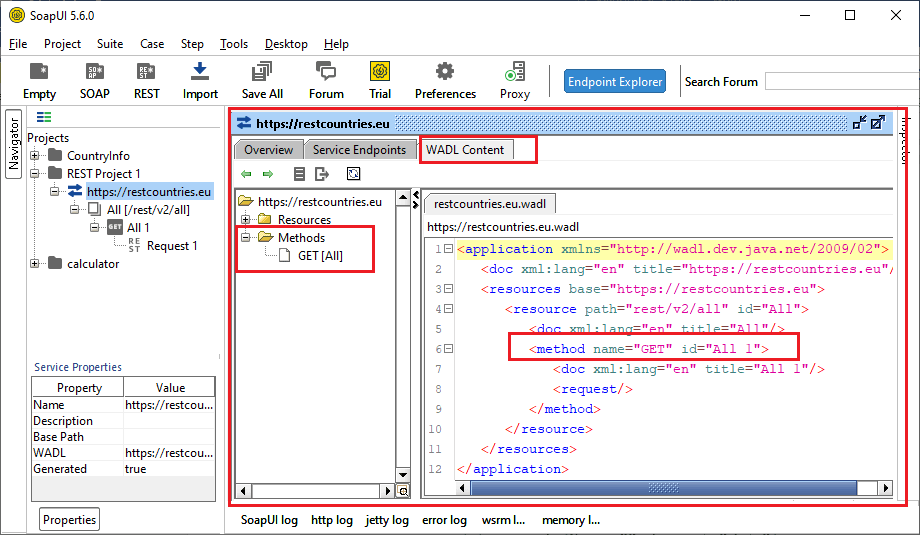
Task: Click the XML editor horizontal scrollbar thumb
Action: coord(664,488)
